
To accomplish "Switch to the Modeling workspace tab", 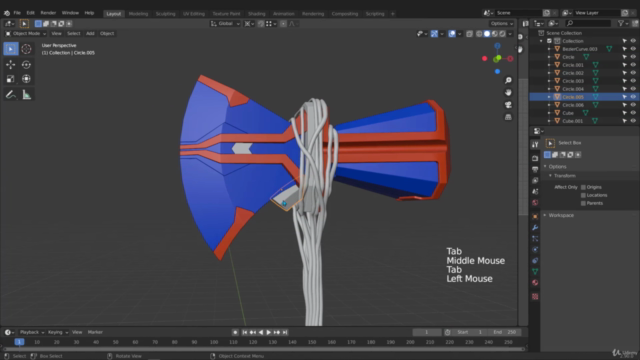I will tap(138, 13).
